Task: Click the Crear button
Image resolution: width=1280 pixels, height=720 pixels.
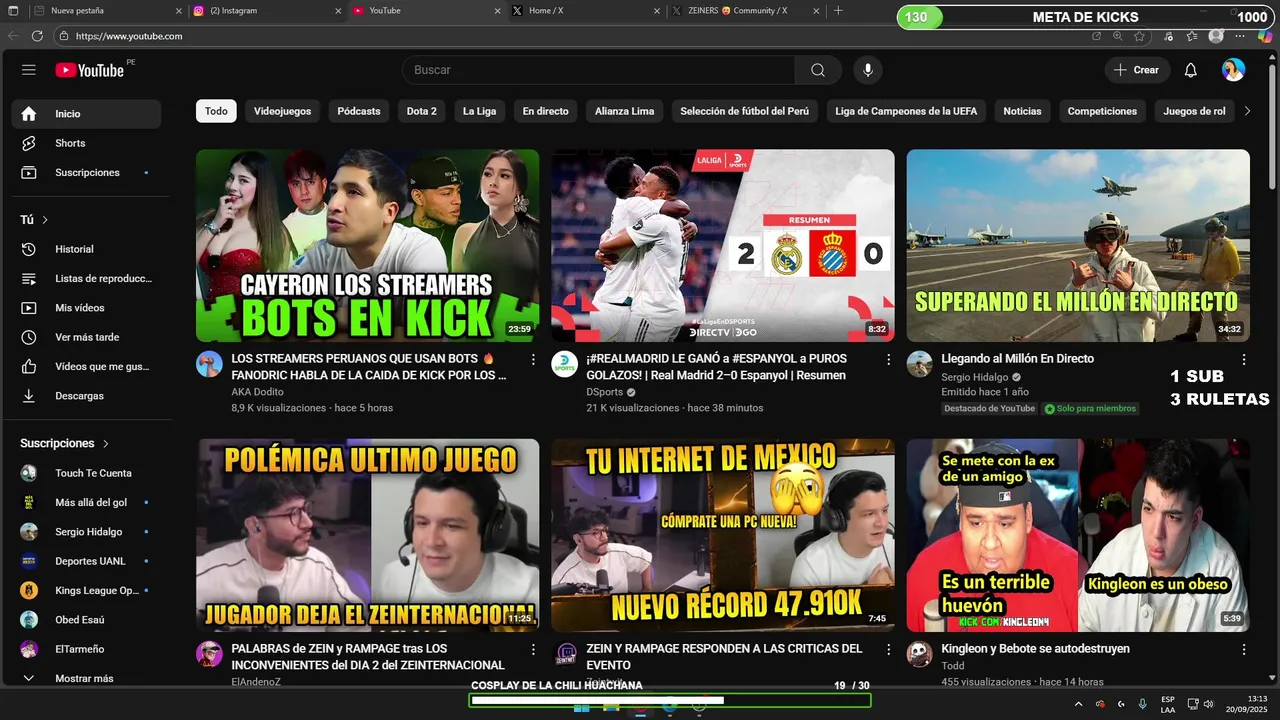Action: pos(1136,70)
